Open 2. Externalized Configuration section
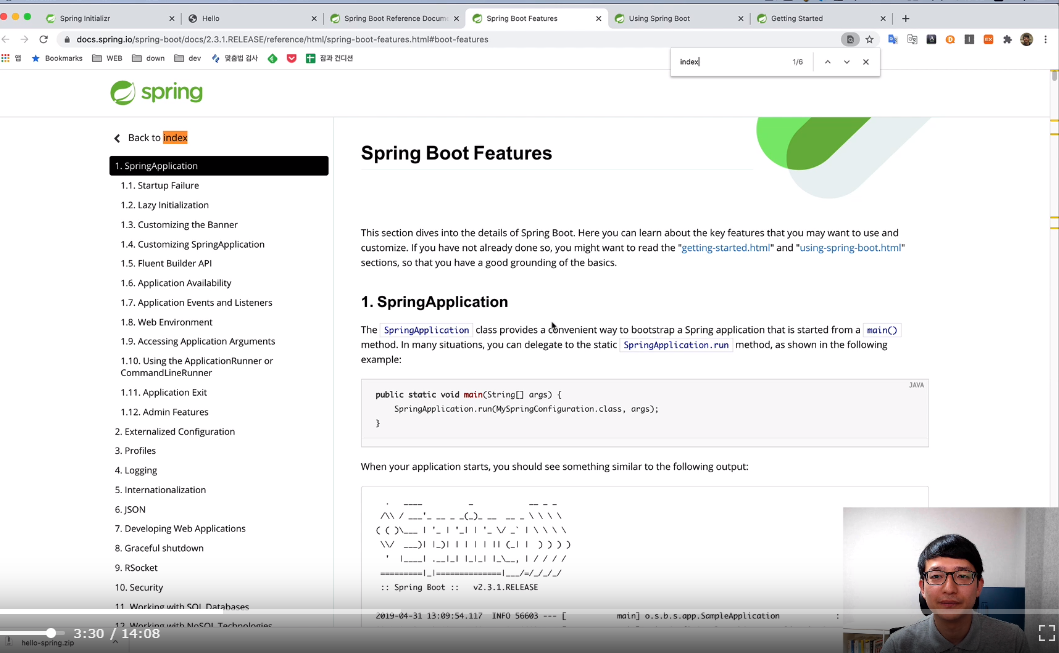Viewport: 1059px width, 653px height. (x=175, y=432)
